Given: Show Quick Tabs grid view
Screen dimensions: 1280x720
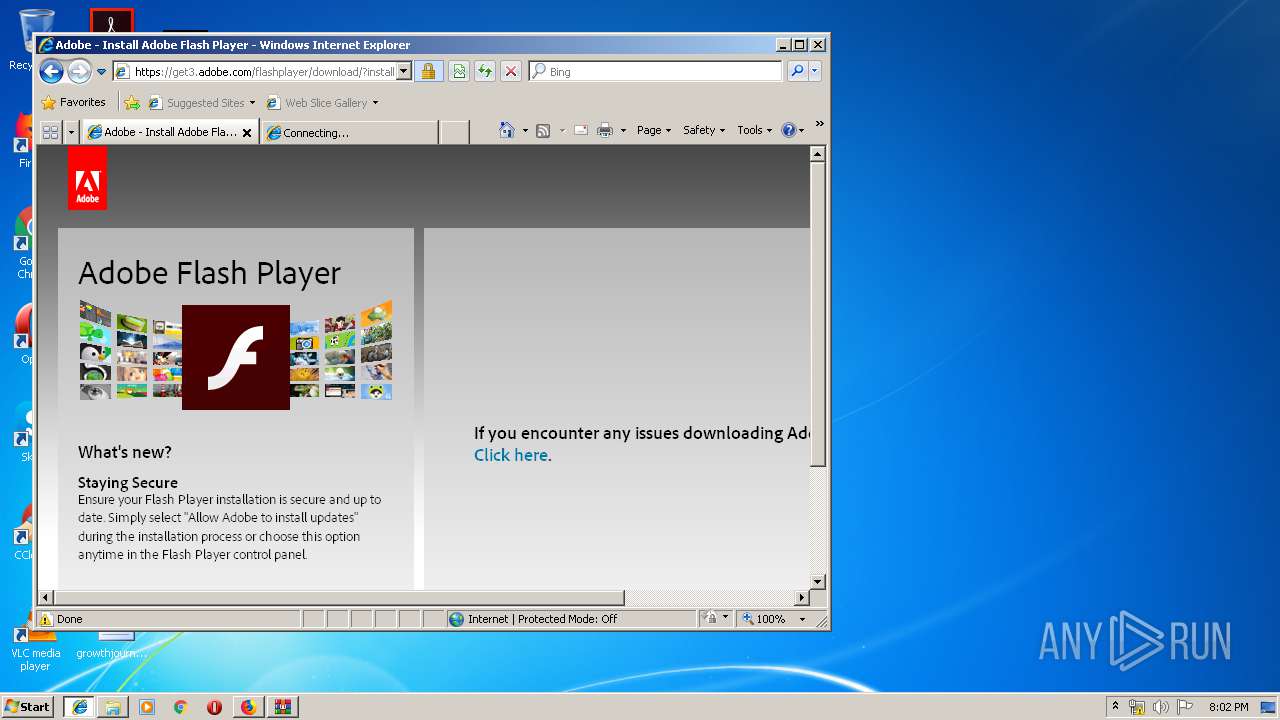Looking at the screenshot, I should point(50,131).
